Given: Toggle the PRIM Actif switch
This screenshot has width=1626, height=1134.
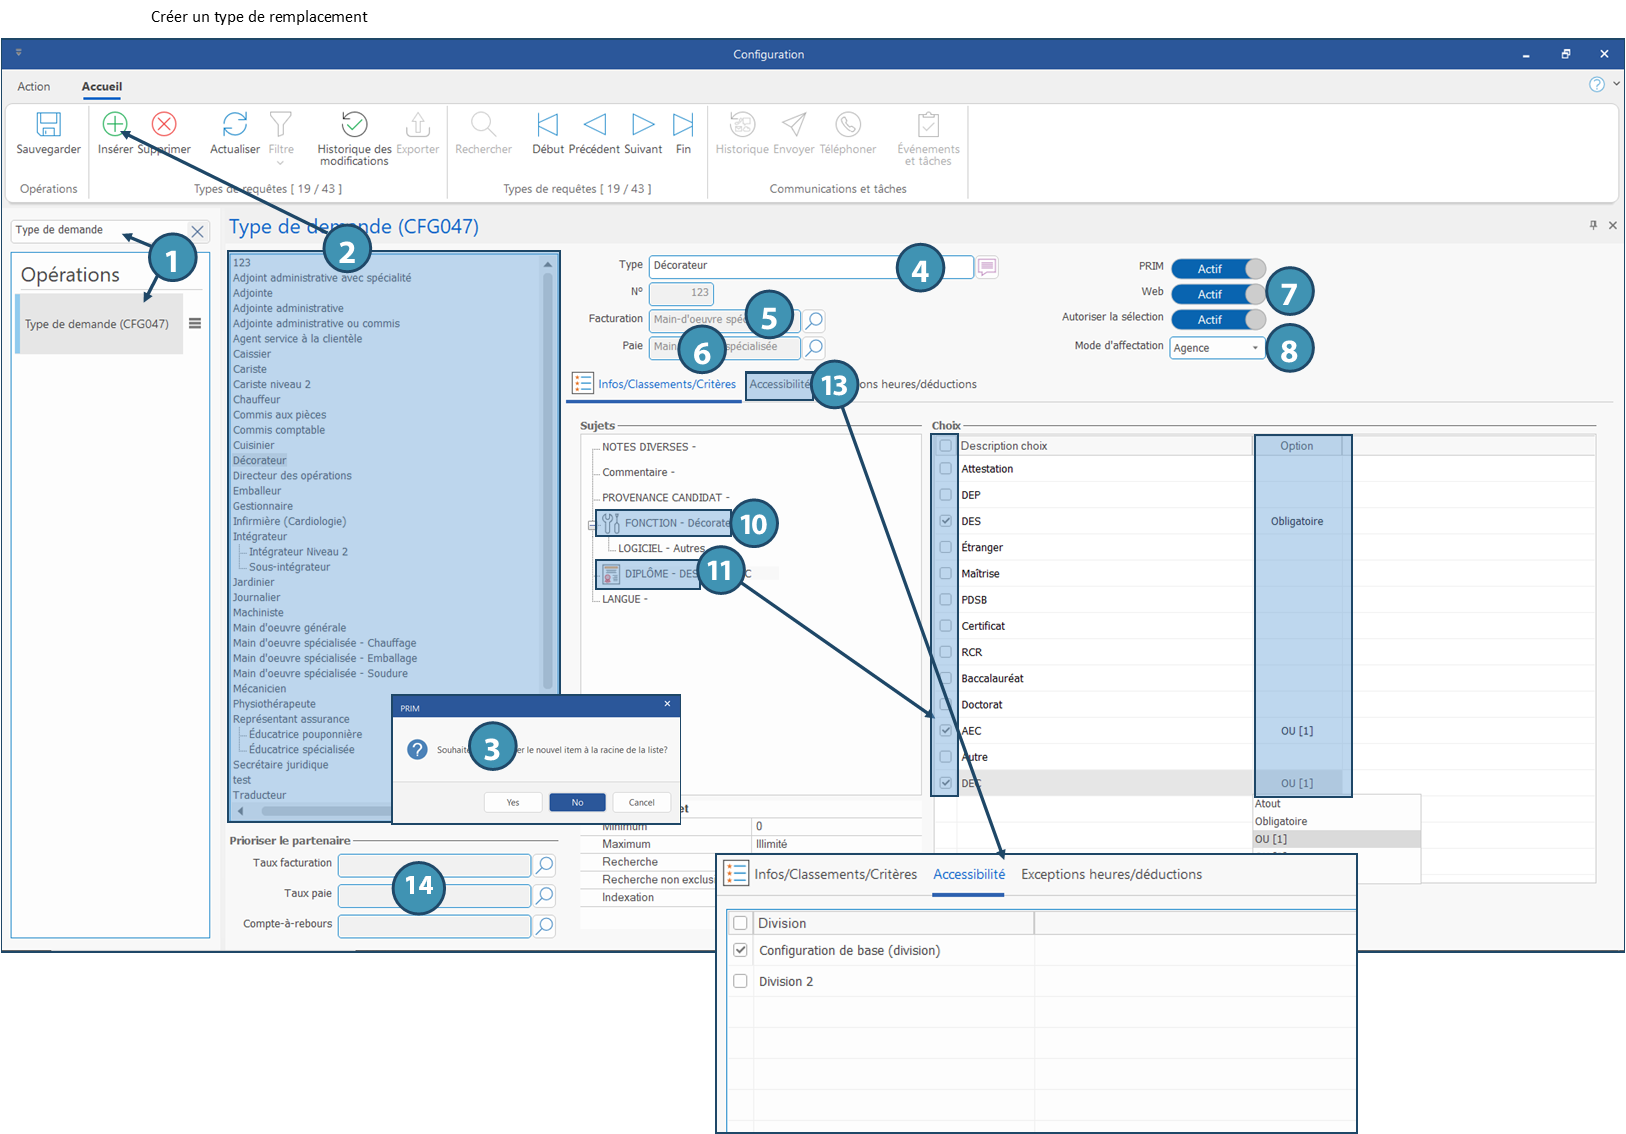Looking at the screenshot, I should [1218, 269].
